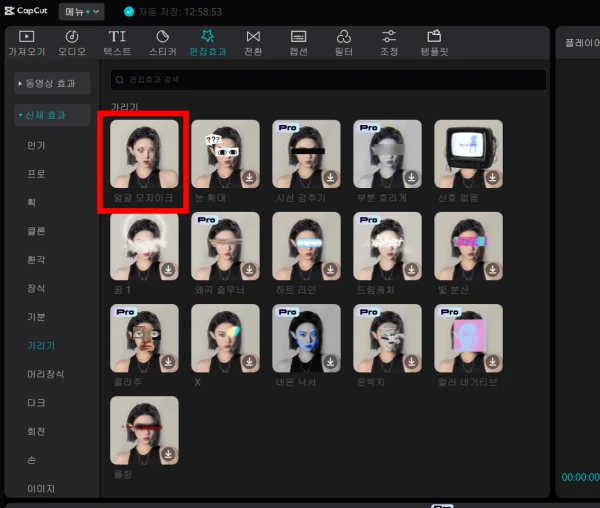Download the 왜곡 줄무늬 effect

click(x=249, y=270)
